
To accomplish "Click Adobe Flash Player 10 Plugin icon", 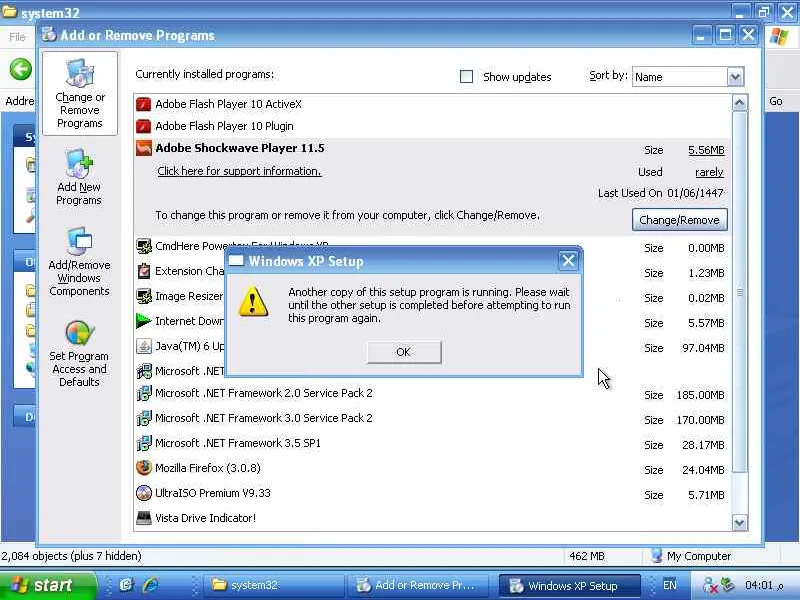I will click(x=144, y=126).
